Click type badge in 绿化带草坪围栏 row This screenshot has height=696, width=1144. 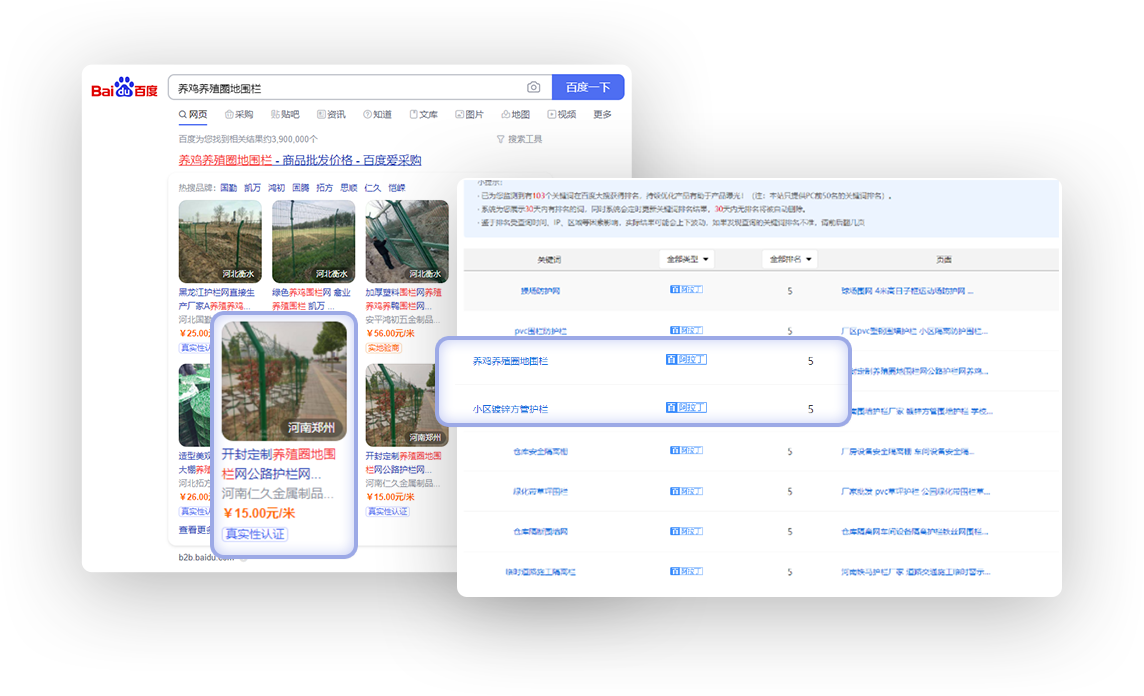point(687,491)
